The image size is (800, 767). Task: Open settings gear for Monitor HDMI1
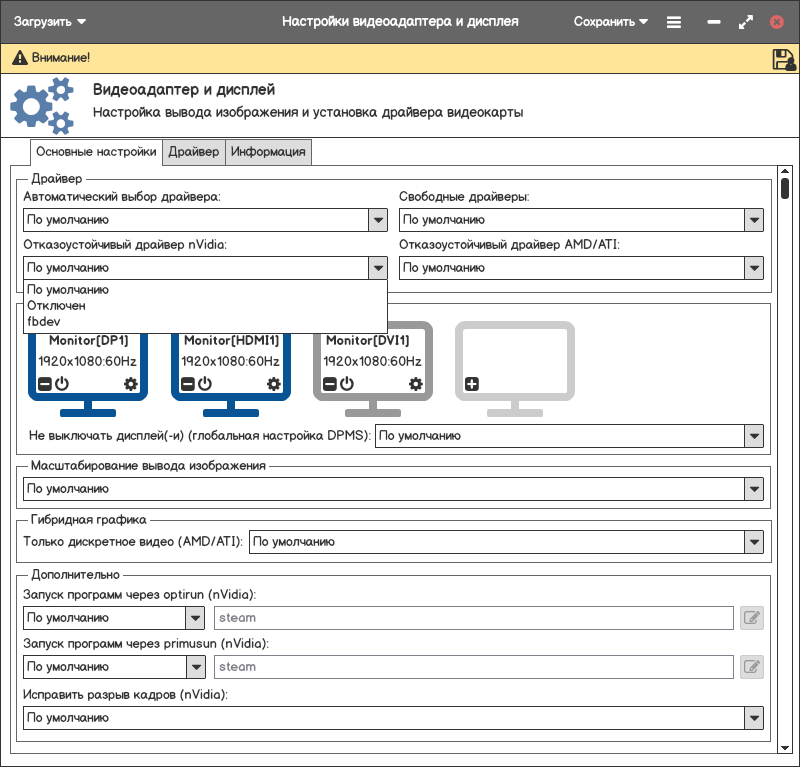coord(274,384)
